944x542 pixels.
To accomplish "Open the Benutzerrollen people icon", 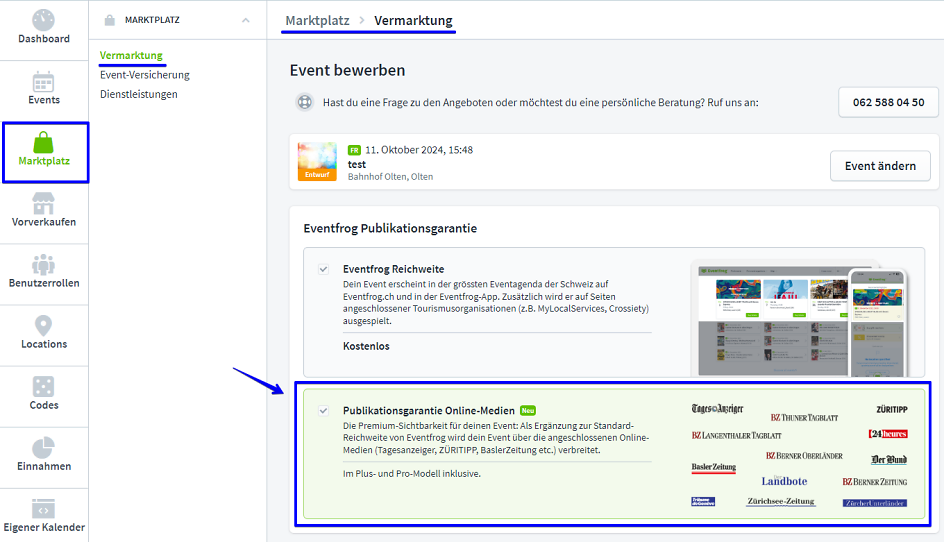I will click(x=44, y=264).
